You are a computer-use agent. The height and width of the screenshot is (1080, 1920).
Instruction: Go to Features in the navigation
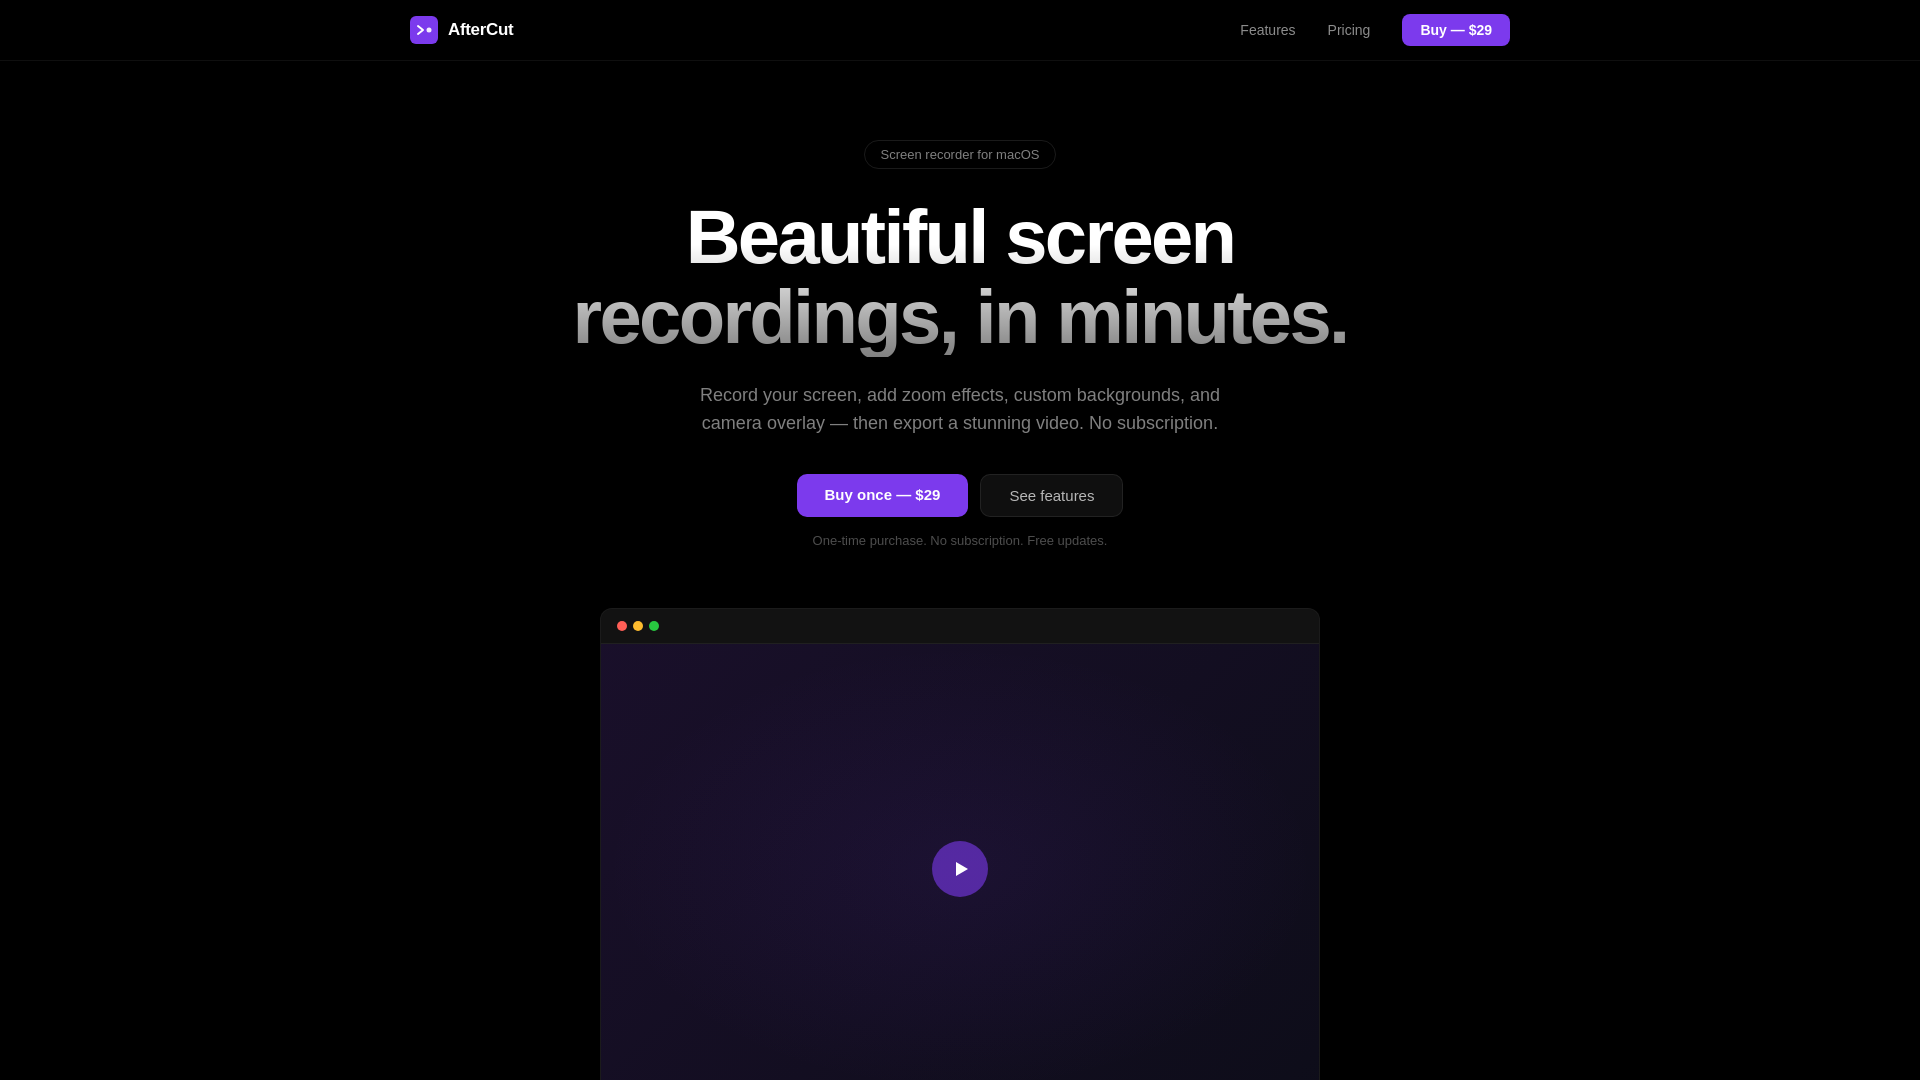click(1267, 30)
